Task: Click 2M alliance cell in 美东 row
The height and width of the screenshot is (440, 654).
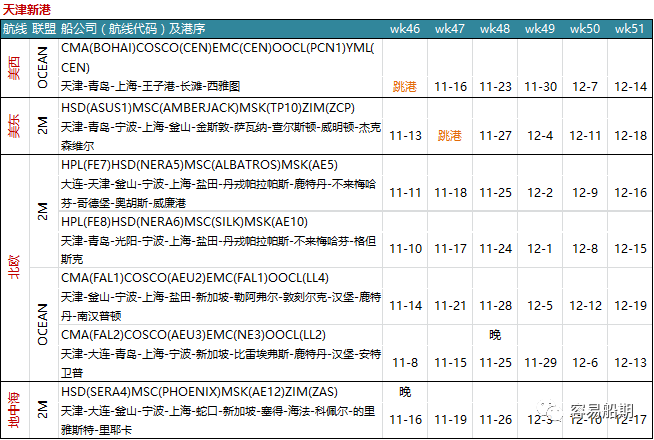Action: (x=43, y=126)
